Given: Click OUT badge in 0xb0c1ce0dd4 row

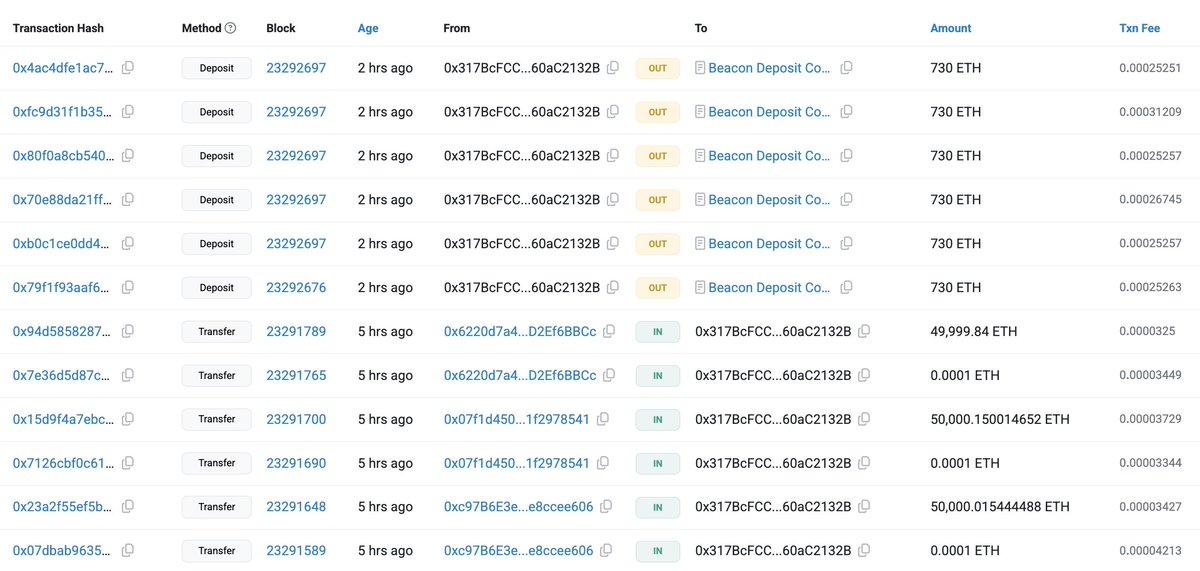Looking at the screenshot, I should click(x=657, y=244).
